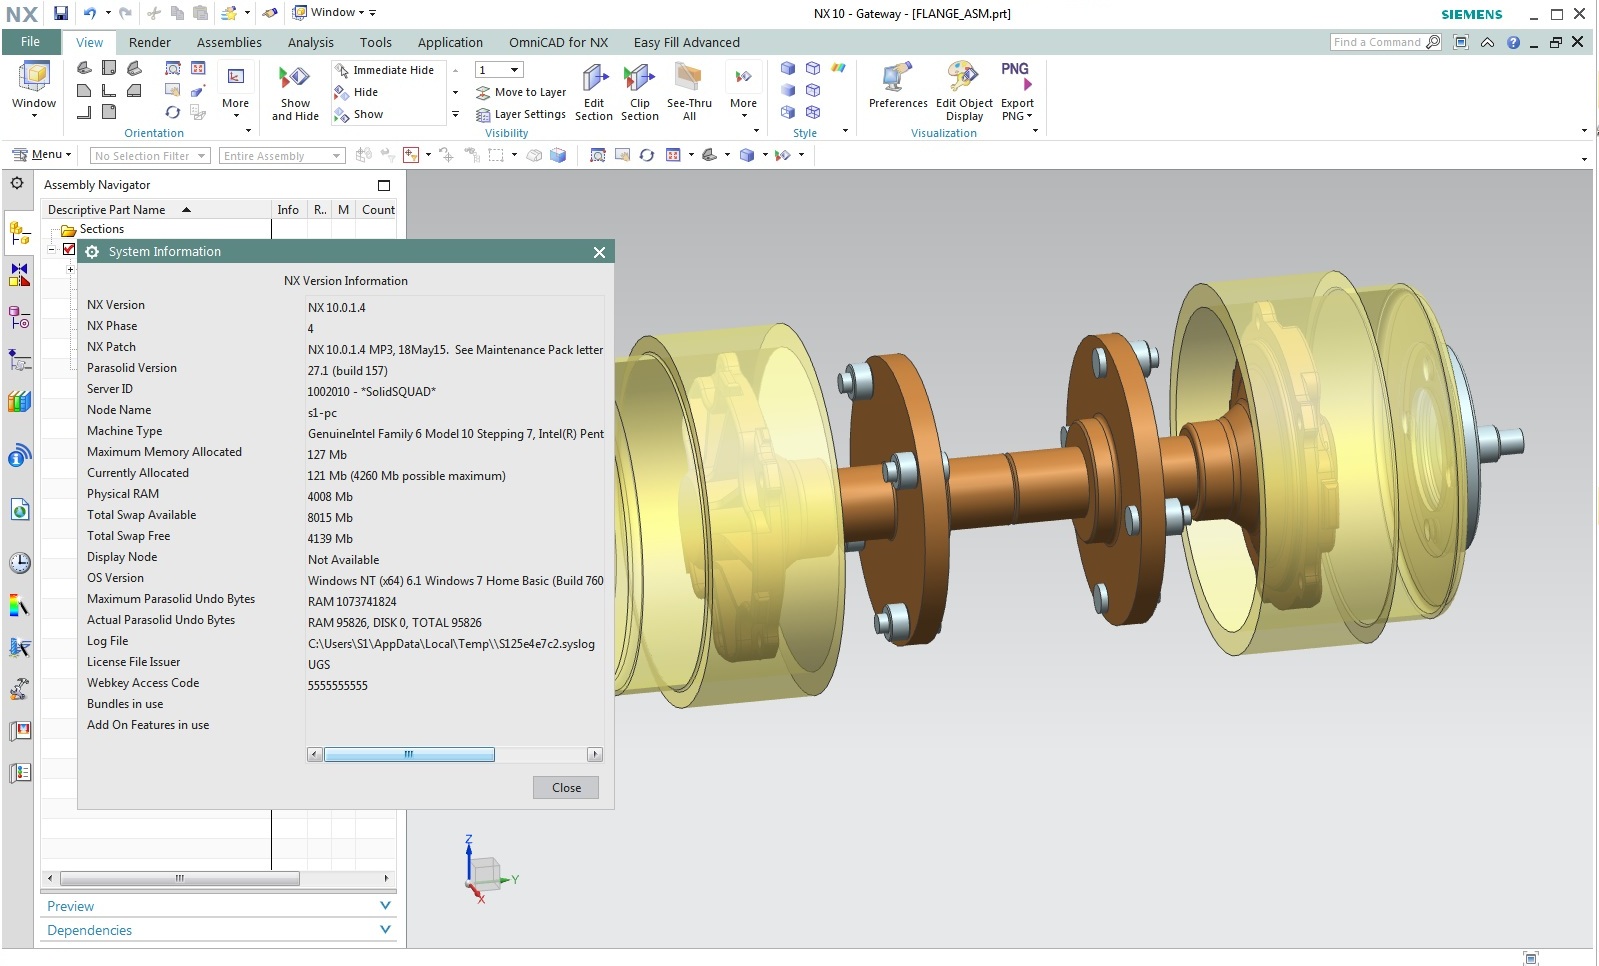Click the Undo arrow icon
This screenshot has width=1599, height=966.
tap(90, 13)
